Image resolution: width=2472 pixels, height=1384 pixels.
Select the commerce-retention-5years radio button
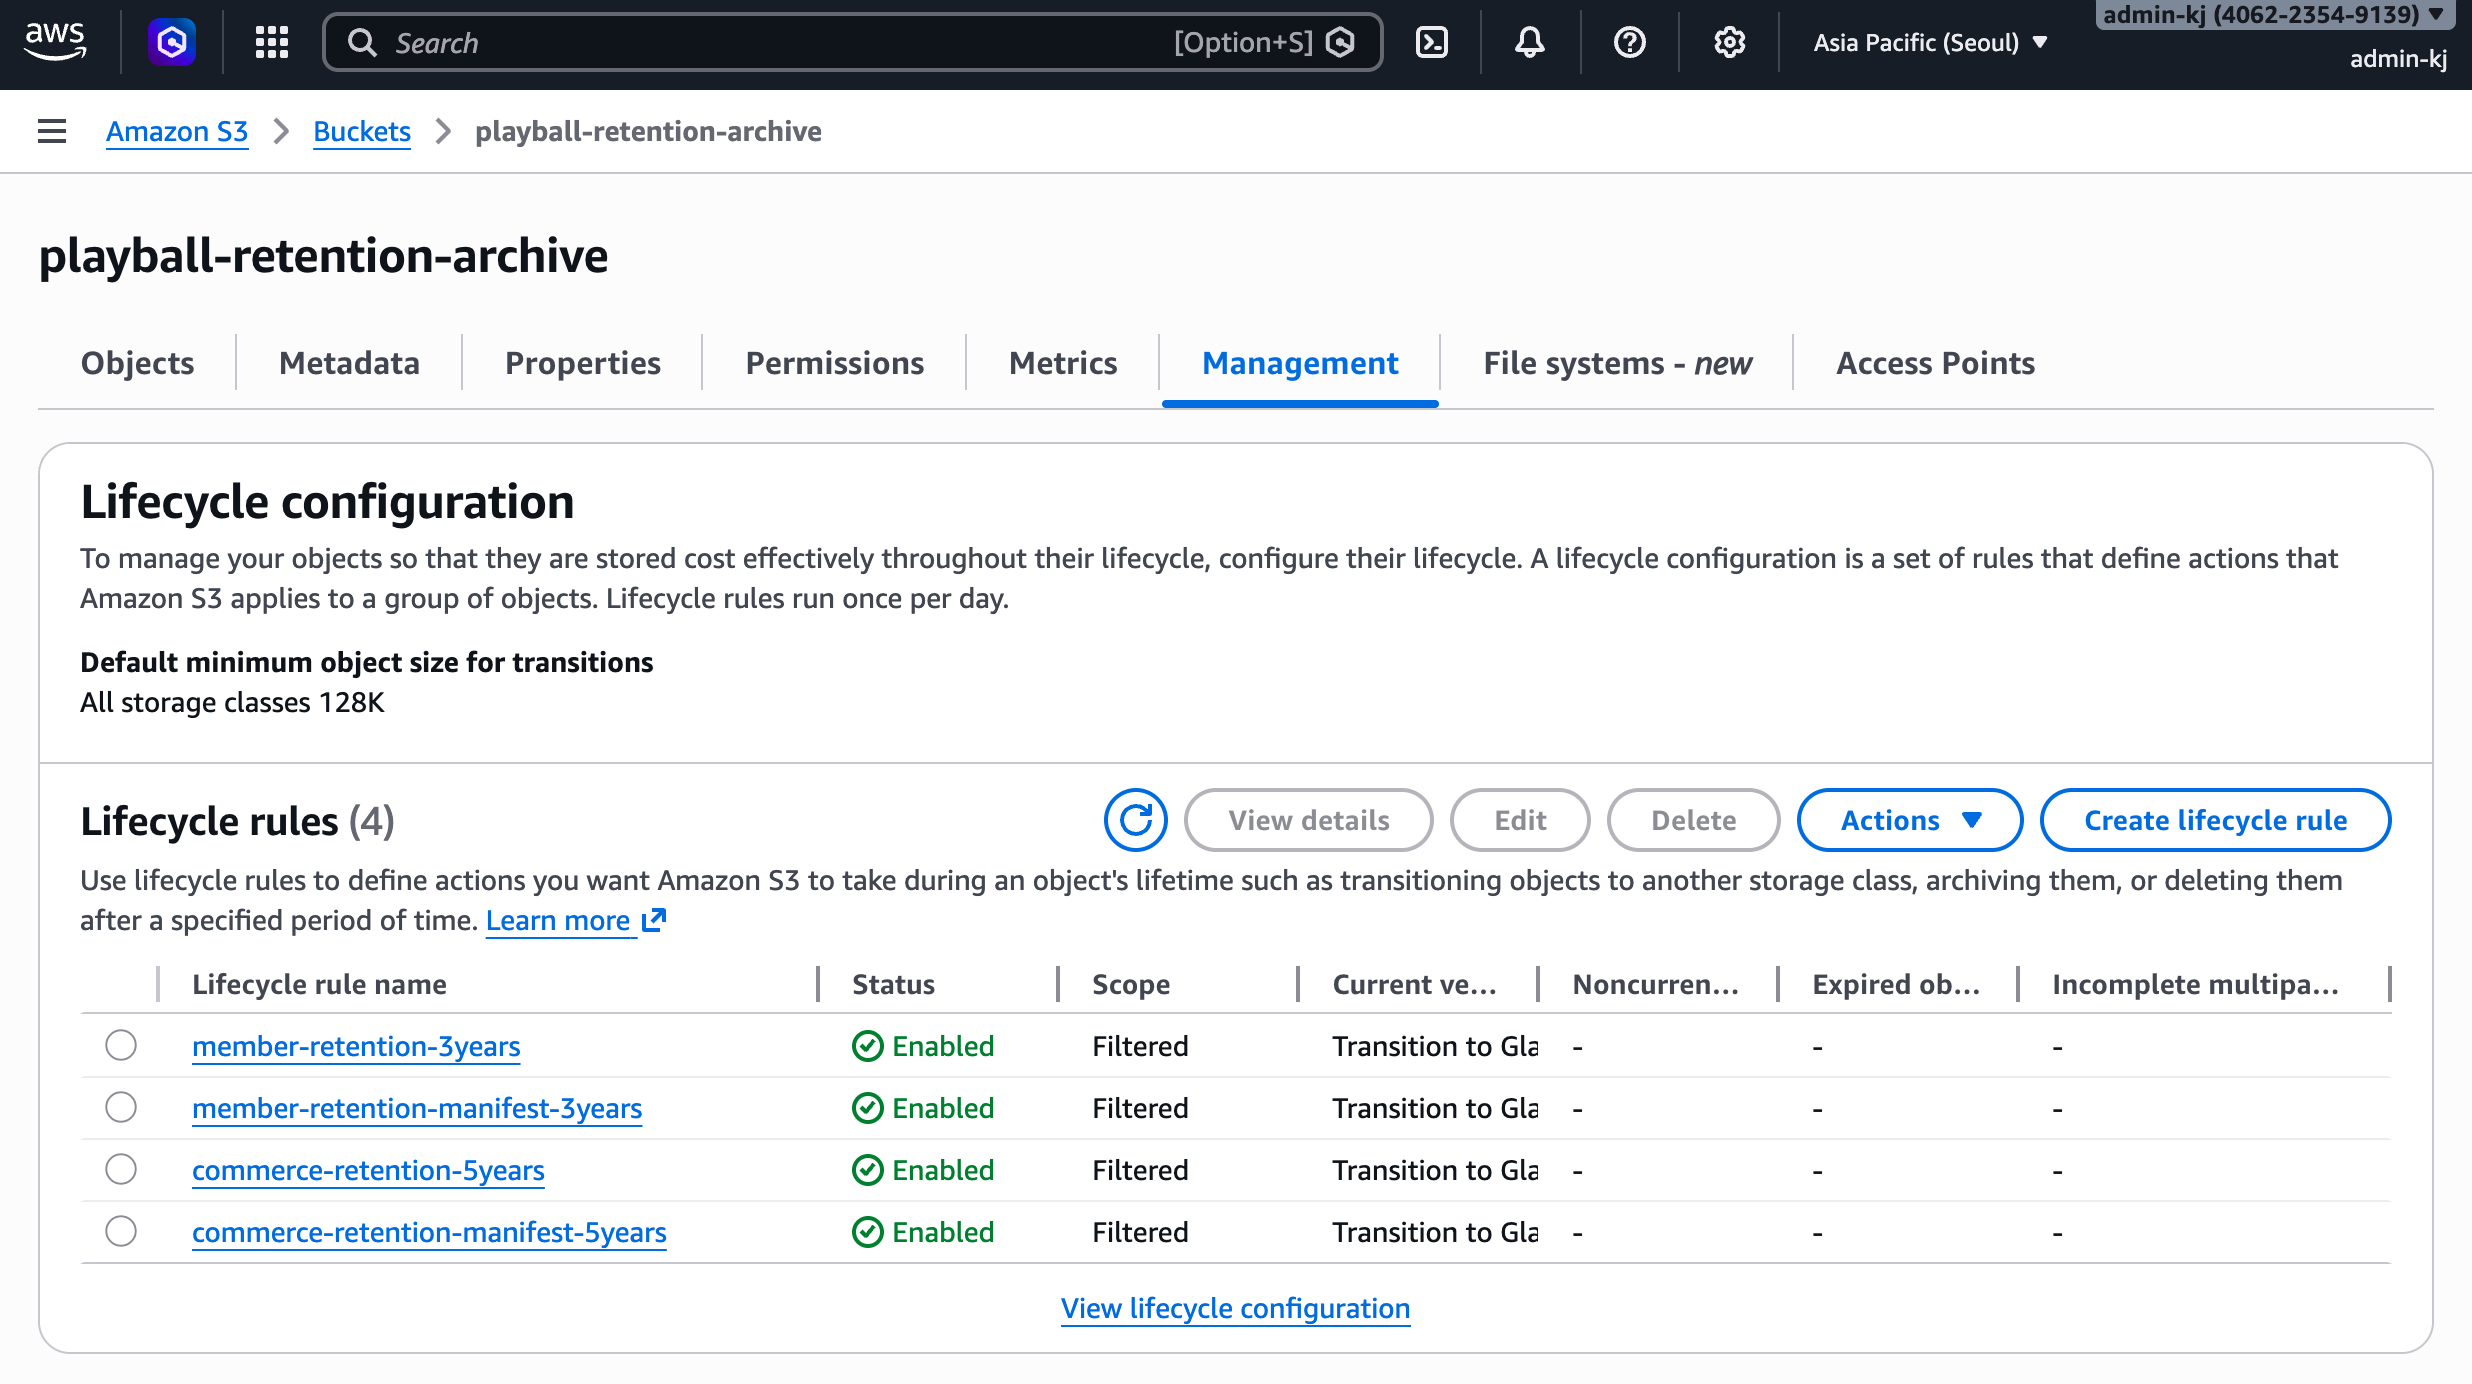(121, 1169)
